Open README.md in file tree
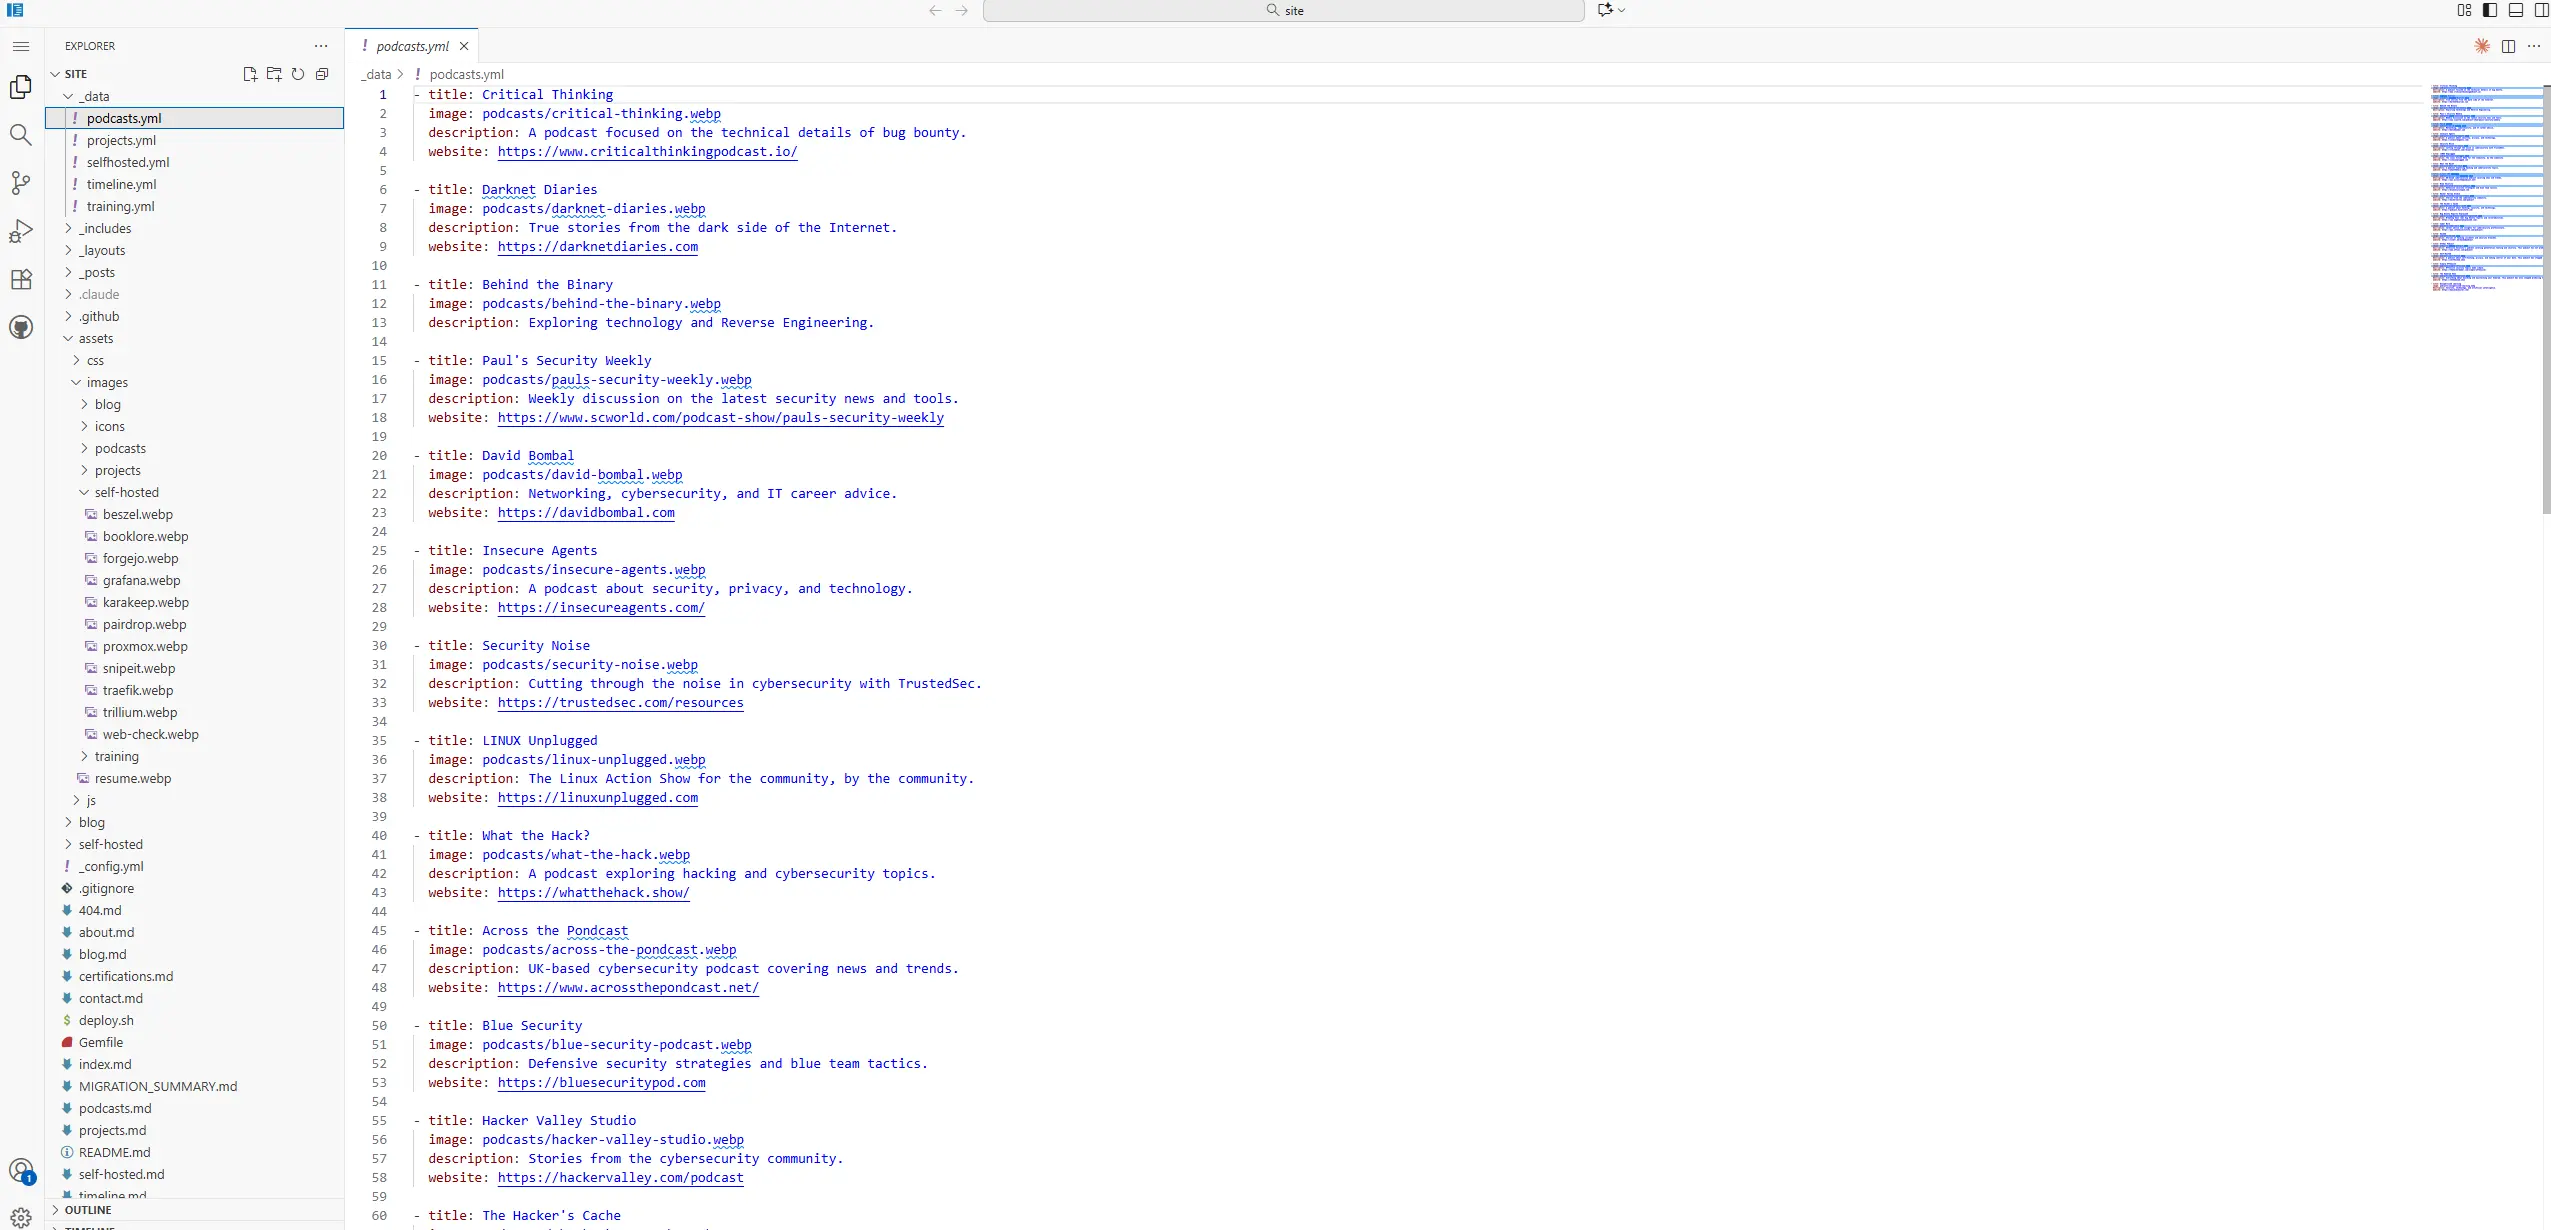 (114, 1152)
